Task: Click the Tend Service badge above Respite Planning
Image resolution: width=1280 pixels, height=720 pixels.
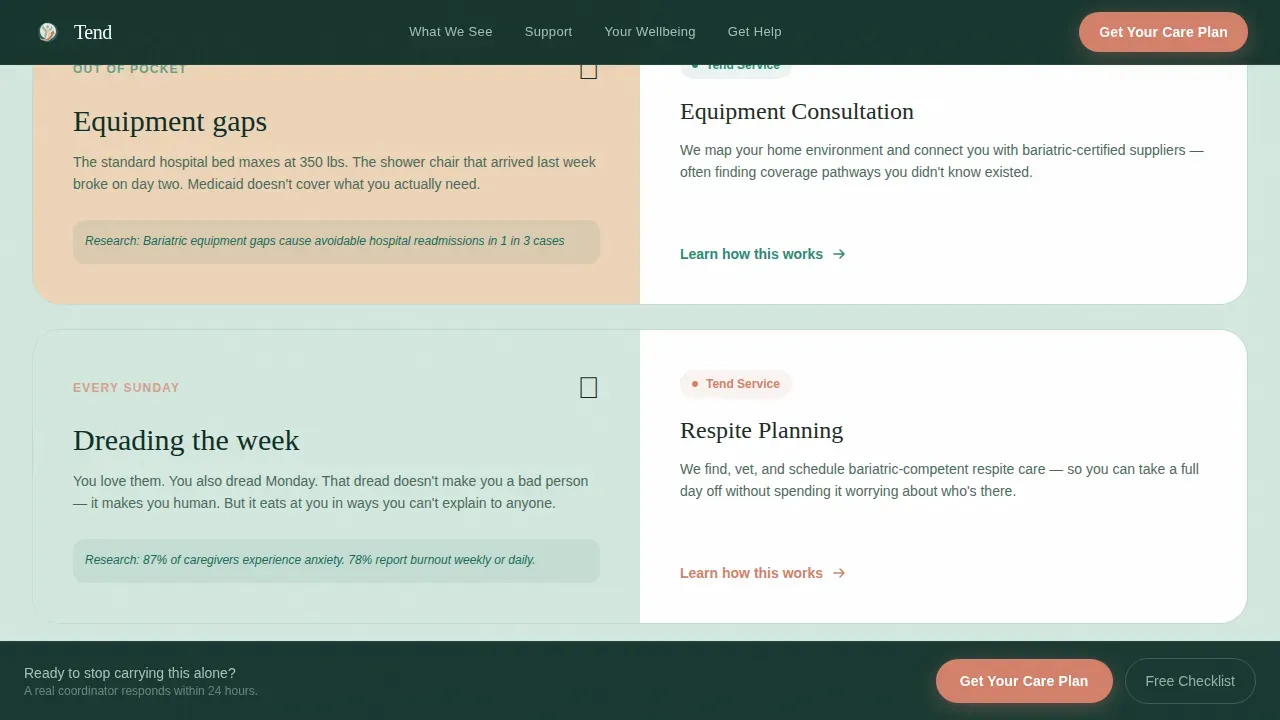Action: tap(736, 384)
